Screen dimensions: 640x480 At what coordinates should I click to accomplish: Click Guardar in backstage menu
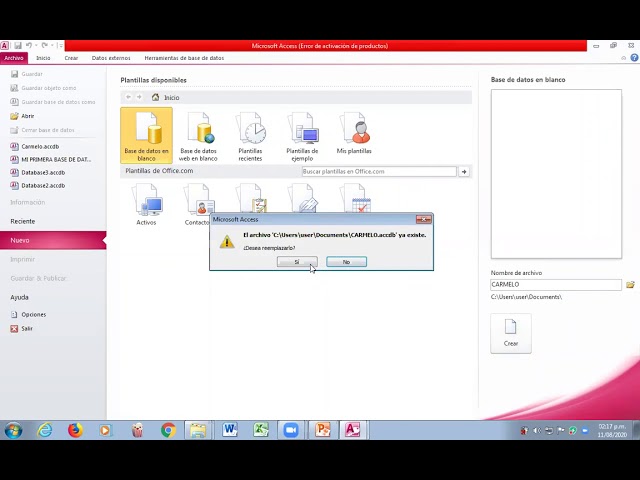coord(27,74)
